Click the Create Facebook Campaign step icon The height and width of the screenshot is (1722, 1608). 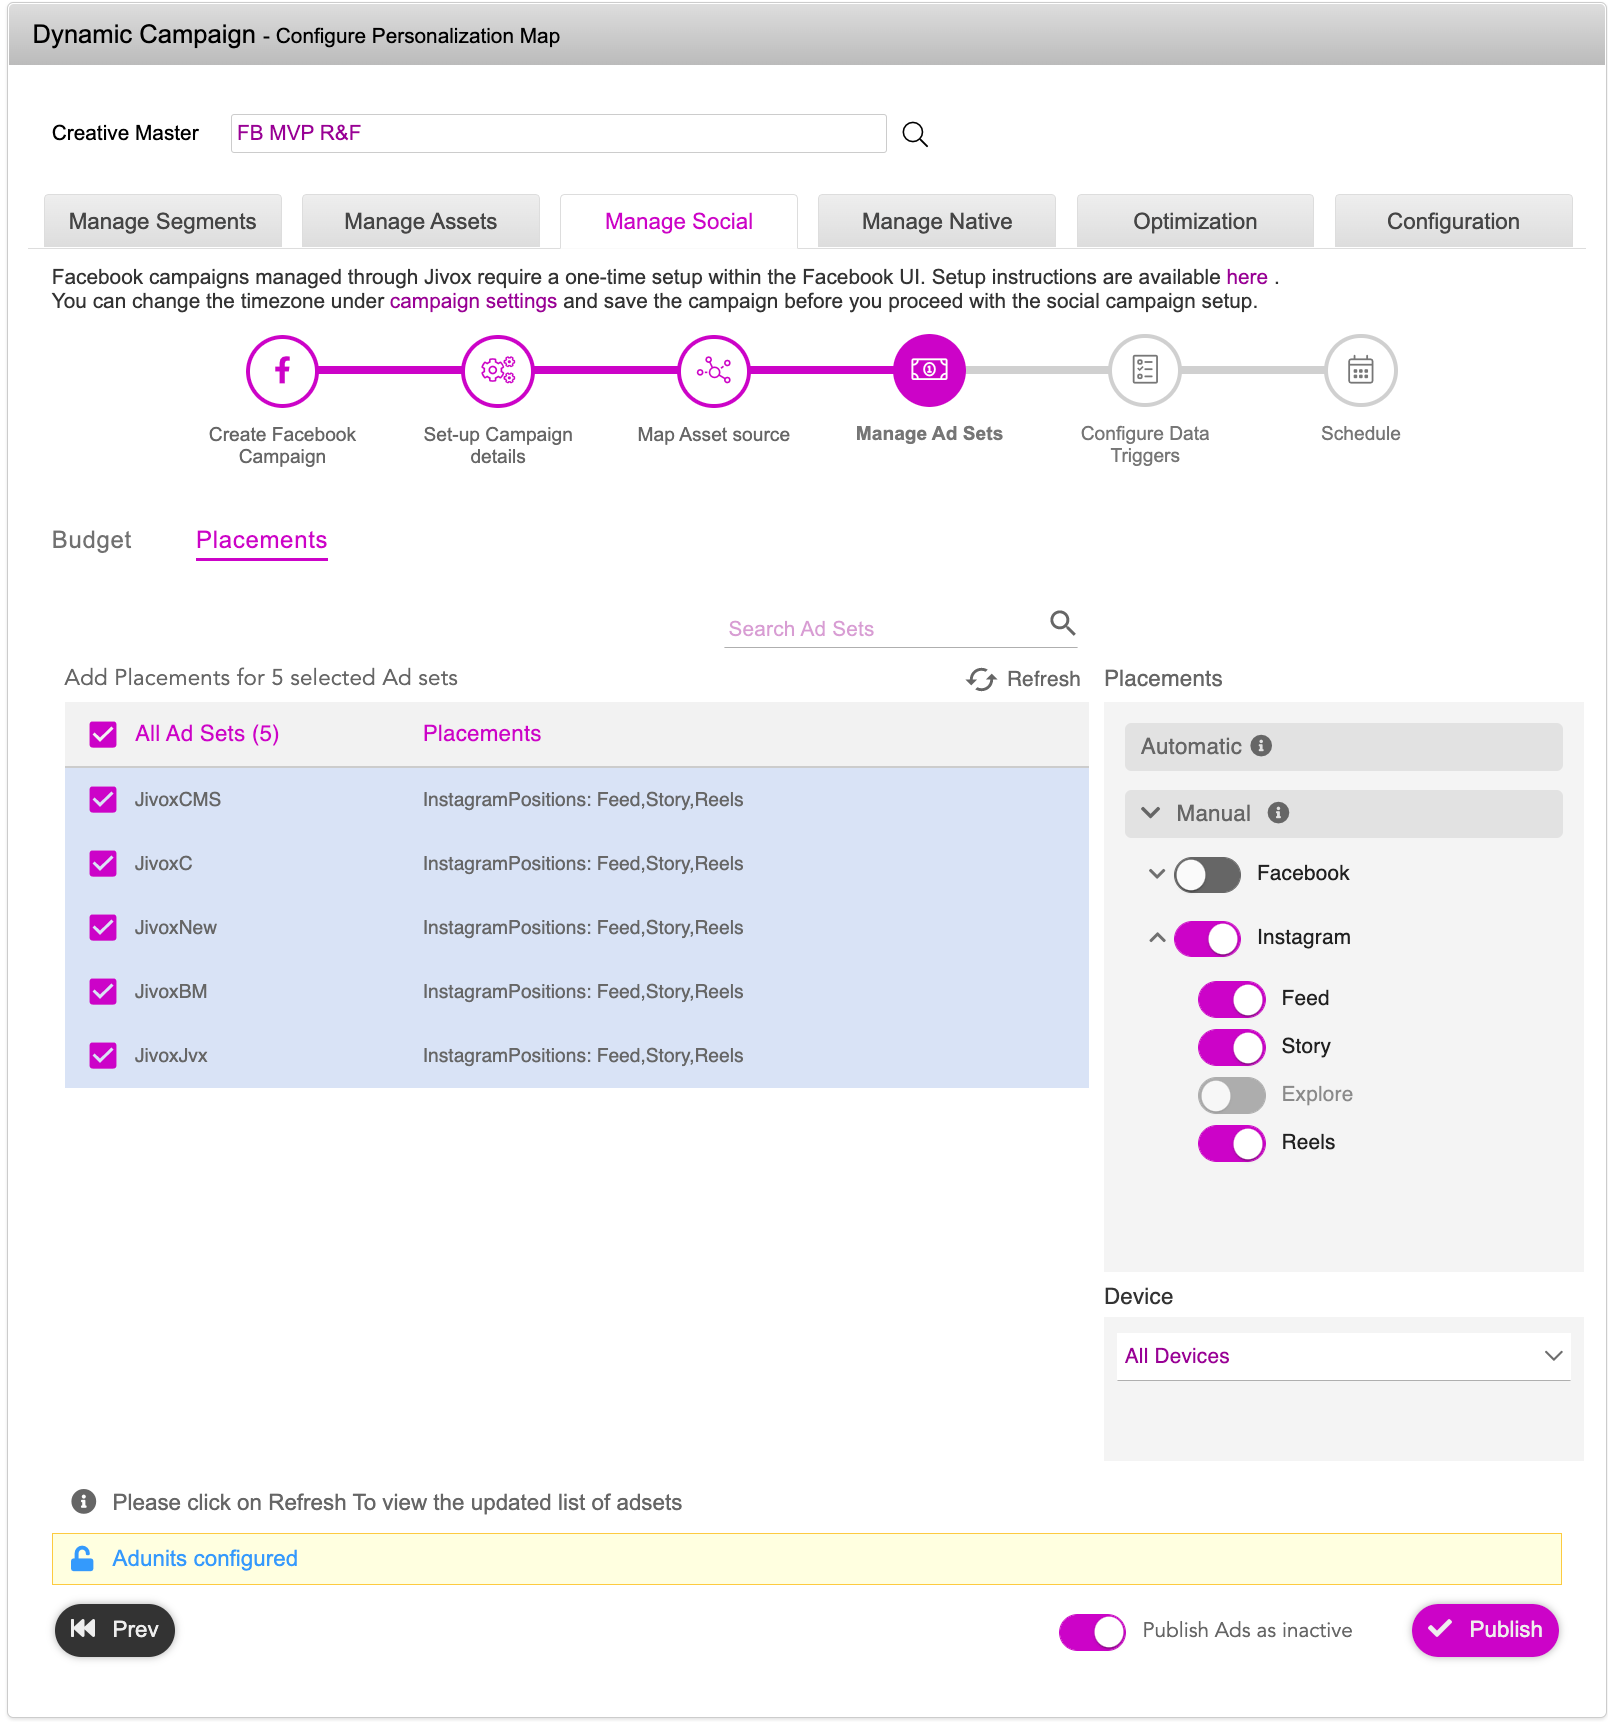[x=282, y=370]
